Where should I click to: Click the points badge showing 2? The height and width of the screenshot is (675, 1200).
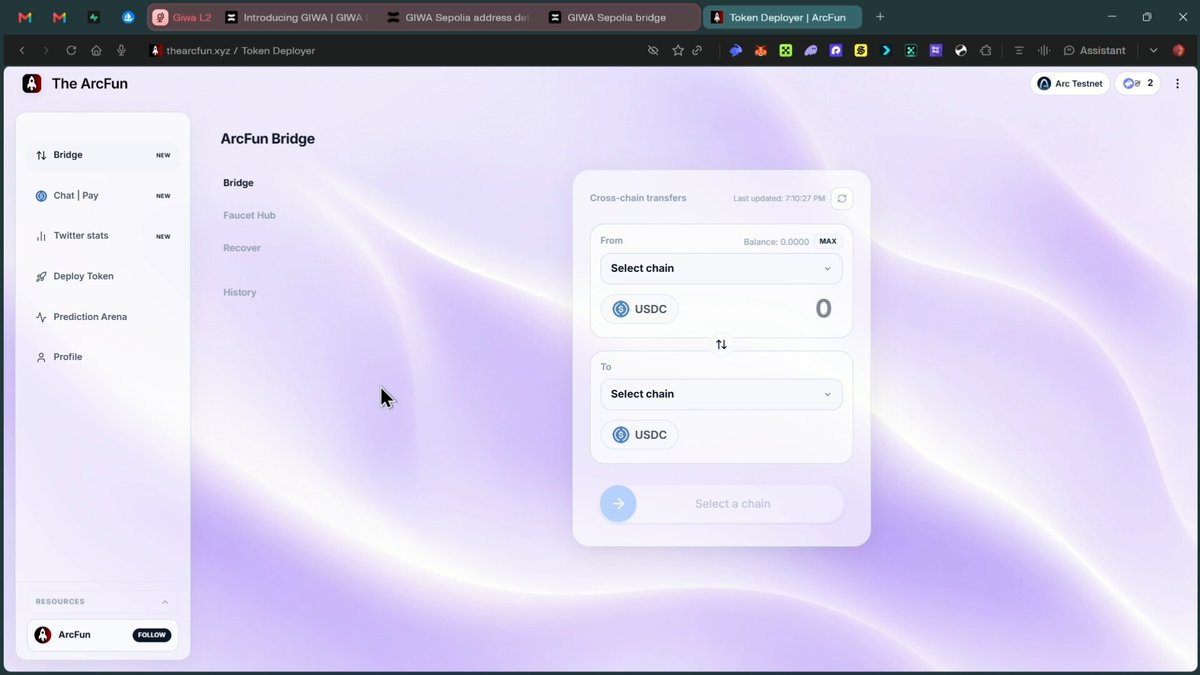[1137, 84]
